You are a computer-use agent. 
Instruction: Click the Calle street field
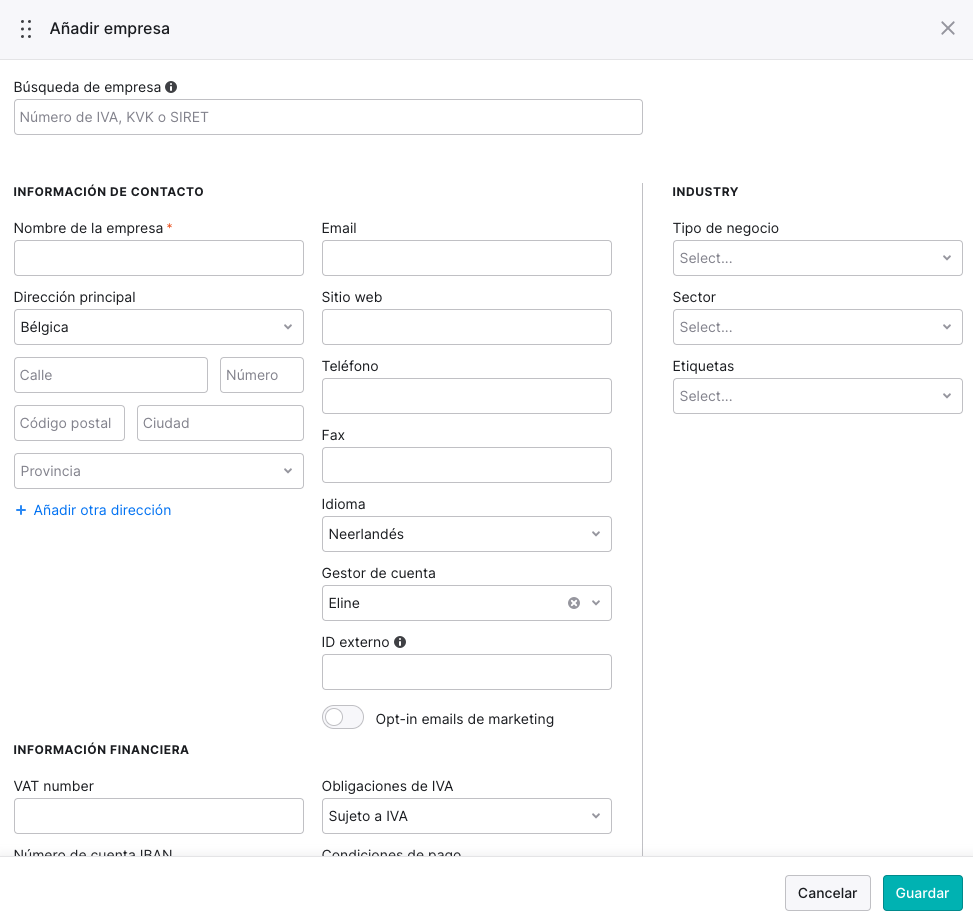tap(111, 375)
